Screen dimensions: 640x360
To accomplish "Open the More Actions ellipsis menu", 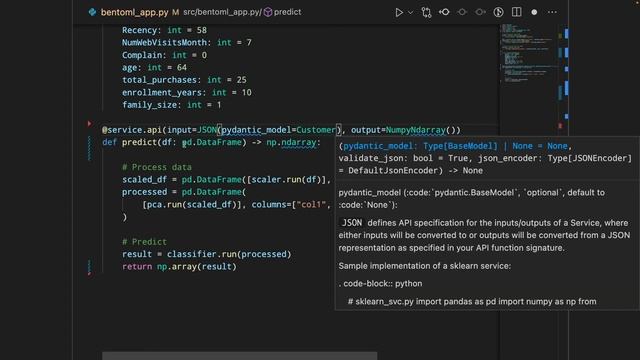I will [x=552, y=12].
